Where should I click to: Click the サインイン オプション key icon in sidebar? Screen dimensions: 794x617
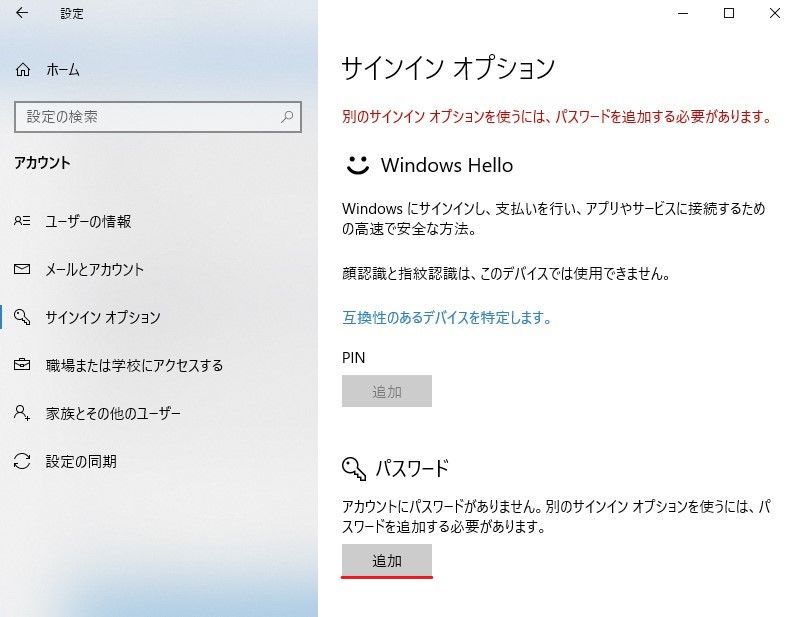point(22,317)
